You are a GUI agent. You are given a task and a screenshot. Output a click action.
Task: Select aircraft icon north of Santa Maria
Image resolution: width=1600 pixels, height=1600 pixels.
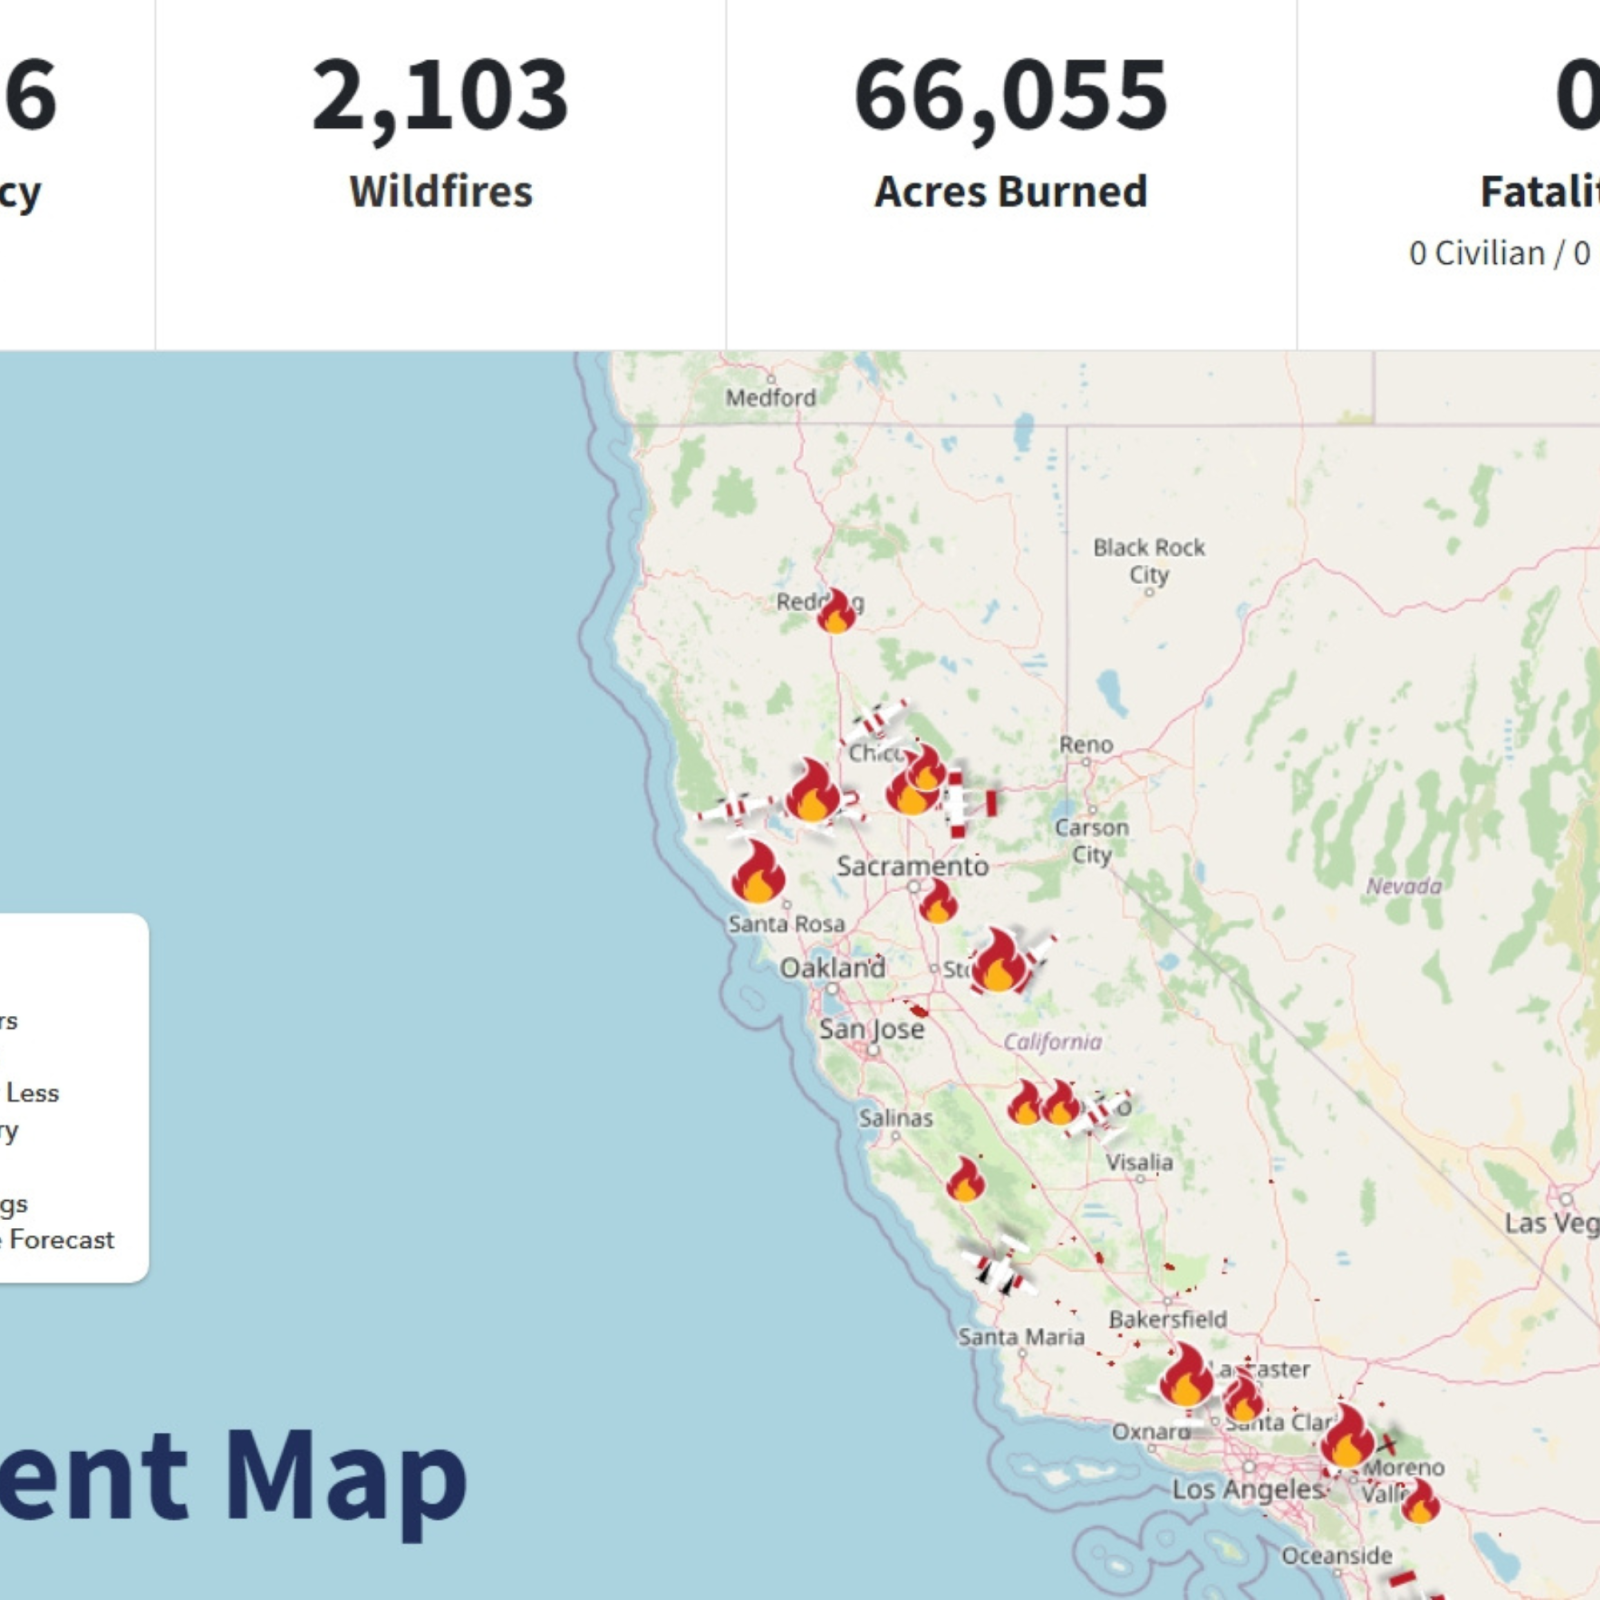click(999, 1267)
